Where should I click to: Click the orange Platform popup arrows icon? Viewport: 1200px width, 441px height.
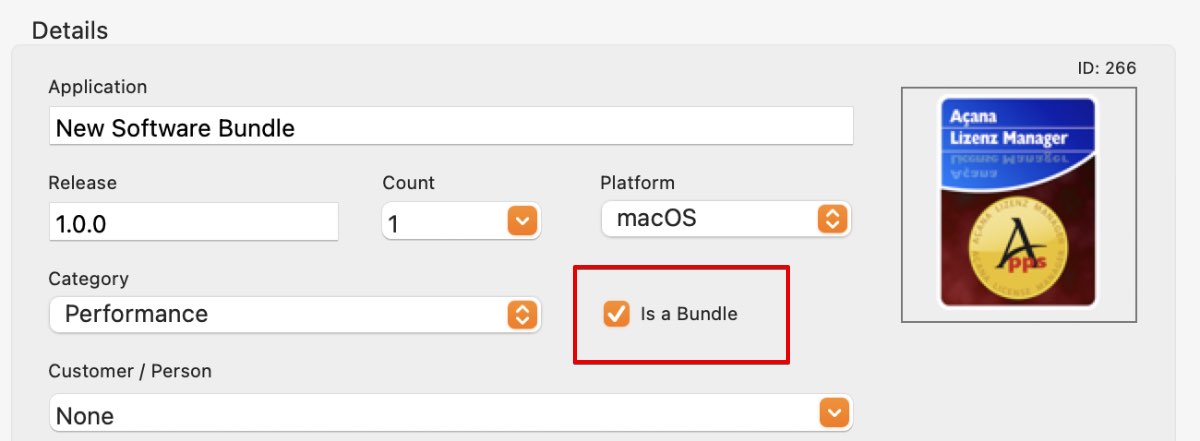[x=832, y=219]
